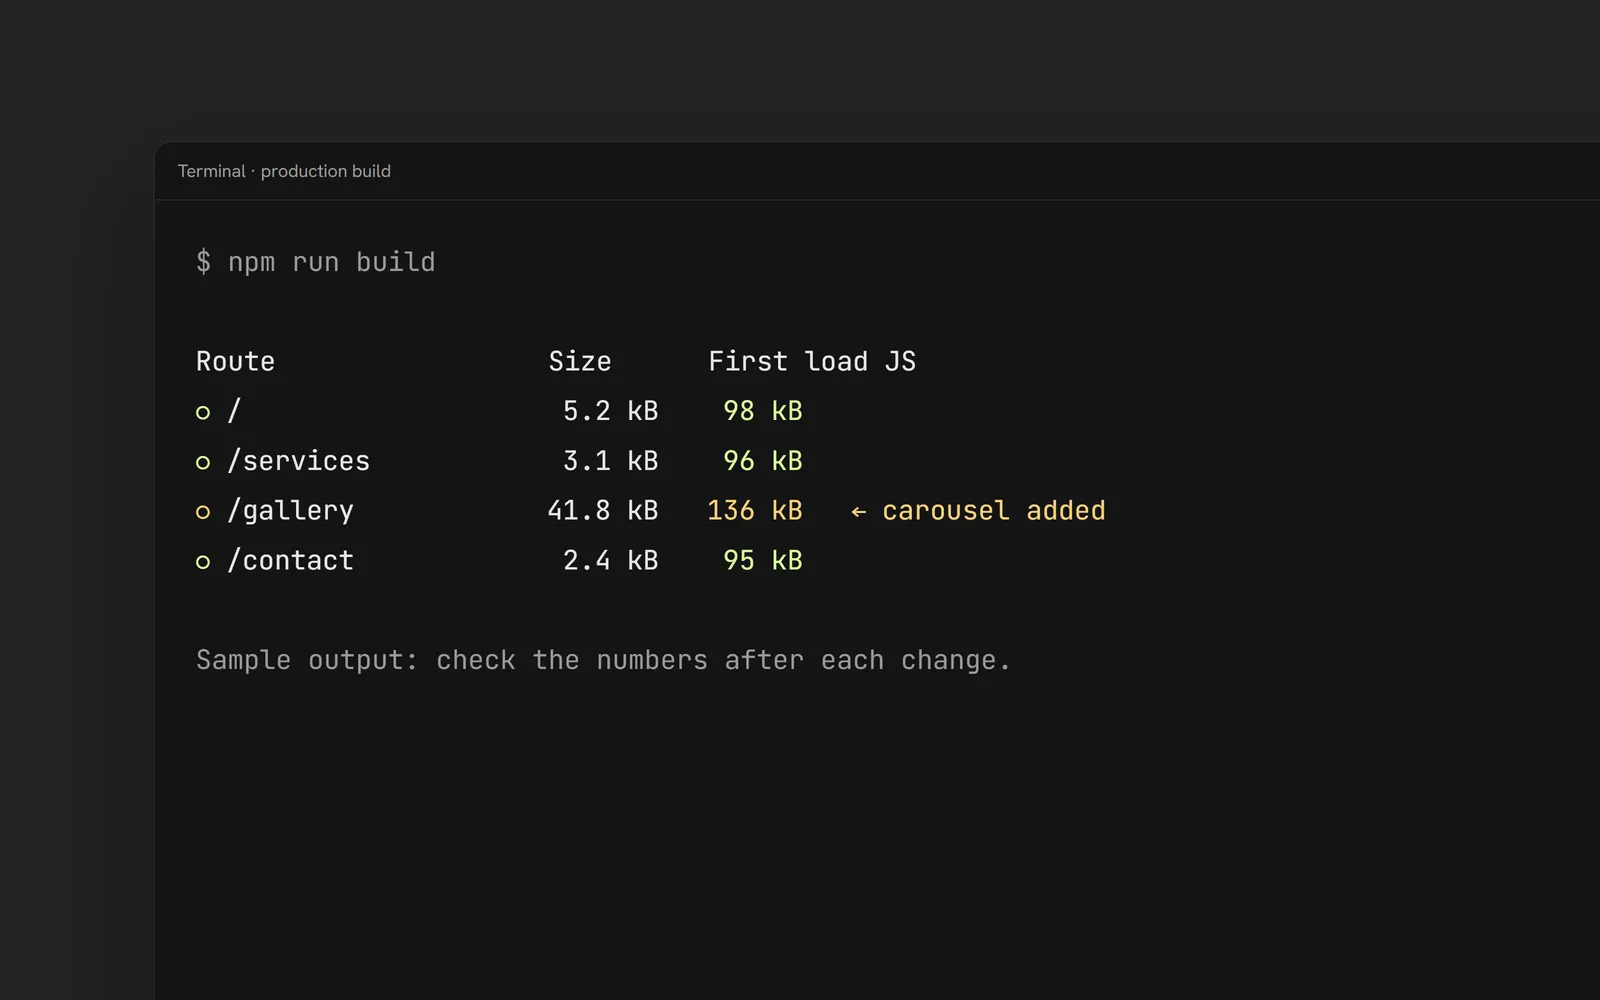Click the 'Terminal · production build' title text
Viewport: 1600px width, 1000px height.
point(284,171)
